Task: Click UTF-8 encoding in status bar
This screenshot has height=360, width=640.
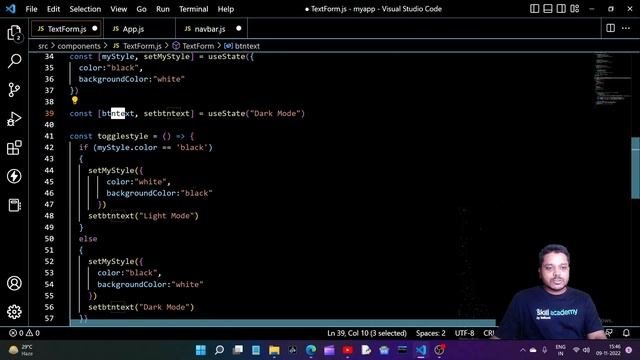Action: tap(464, 333)
